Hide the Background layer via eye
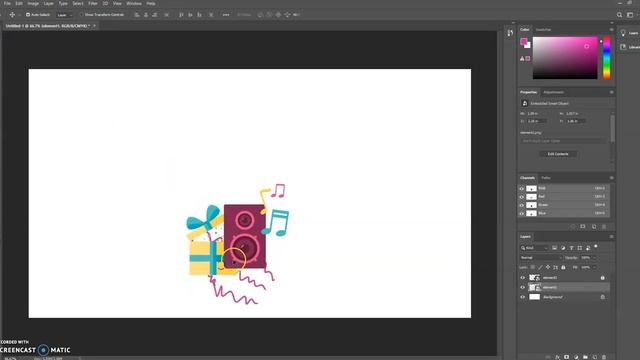This screenshot has width=640, height=360. pos(522,297)
